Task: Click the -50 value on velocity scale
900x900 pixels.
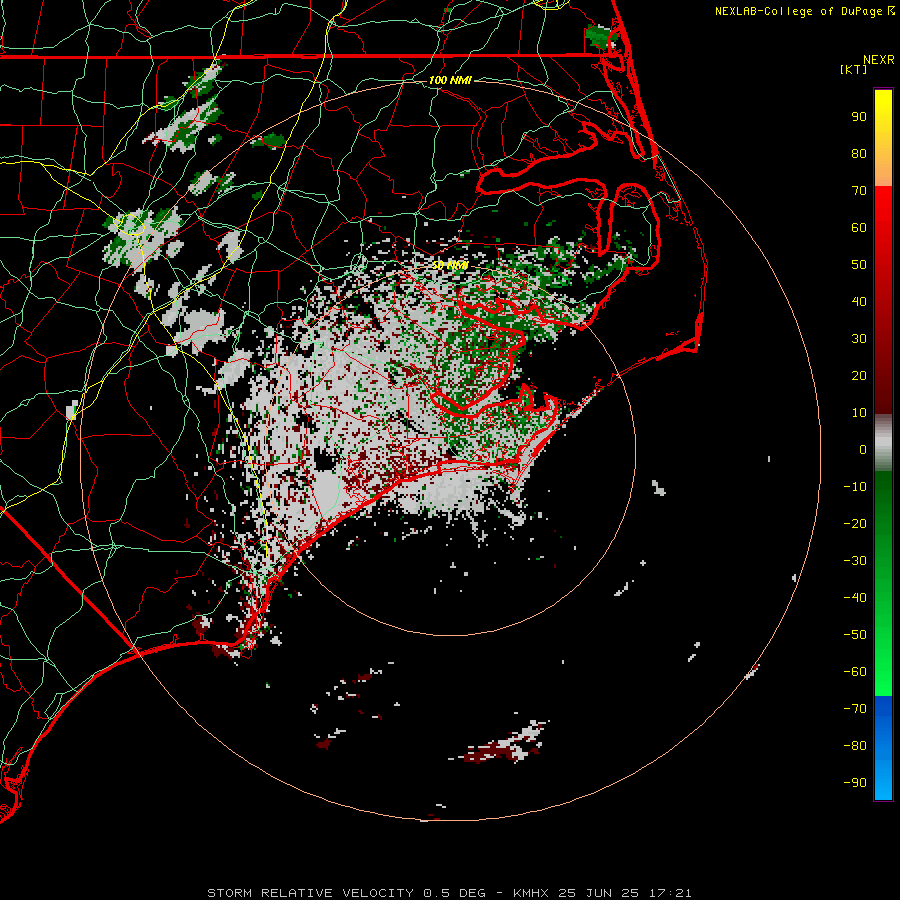Action: [x=855, y=635]
